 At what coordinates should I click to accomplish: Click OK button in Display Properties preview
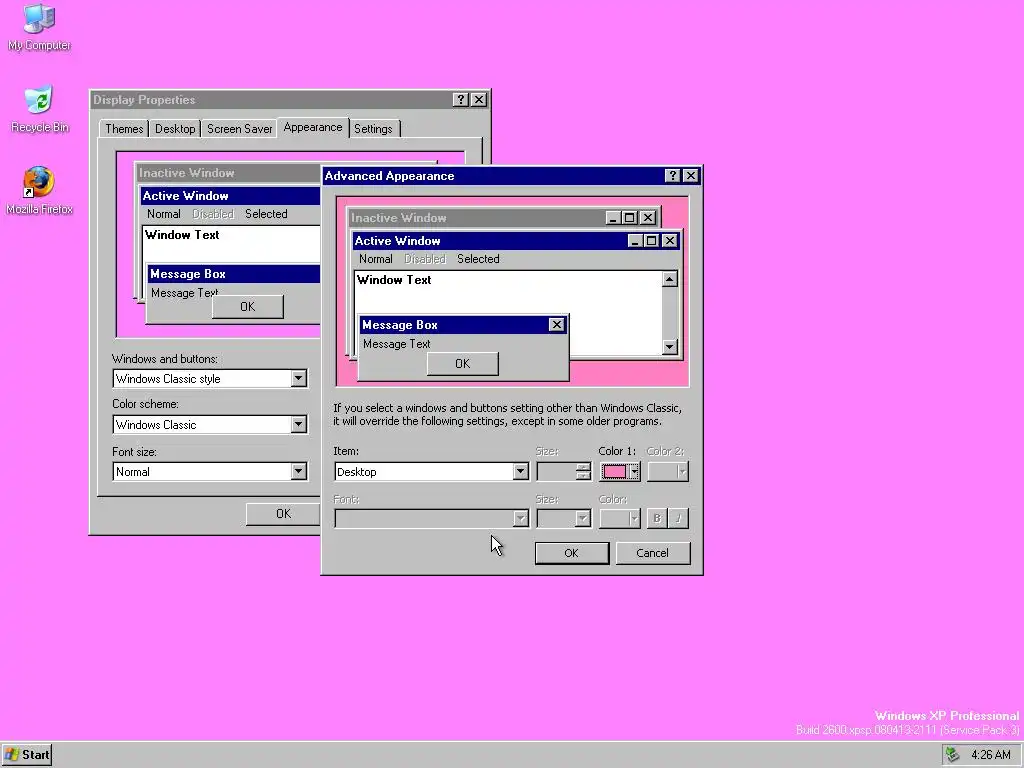coord(248,307)
